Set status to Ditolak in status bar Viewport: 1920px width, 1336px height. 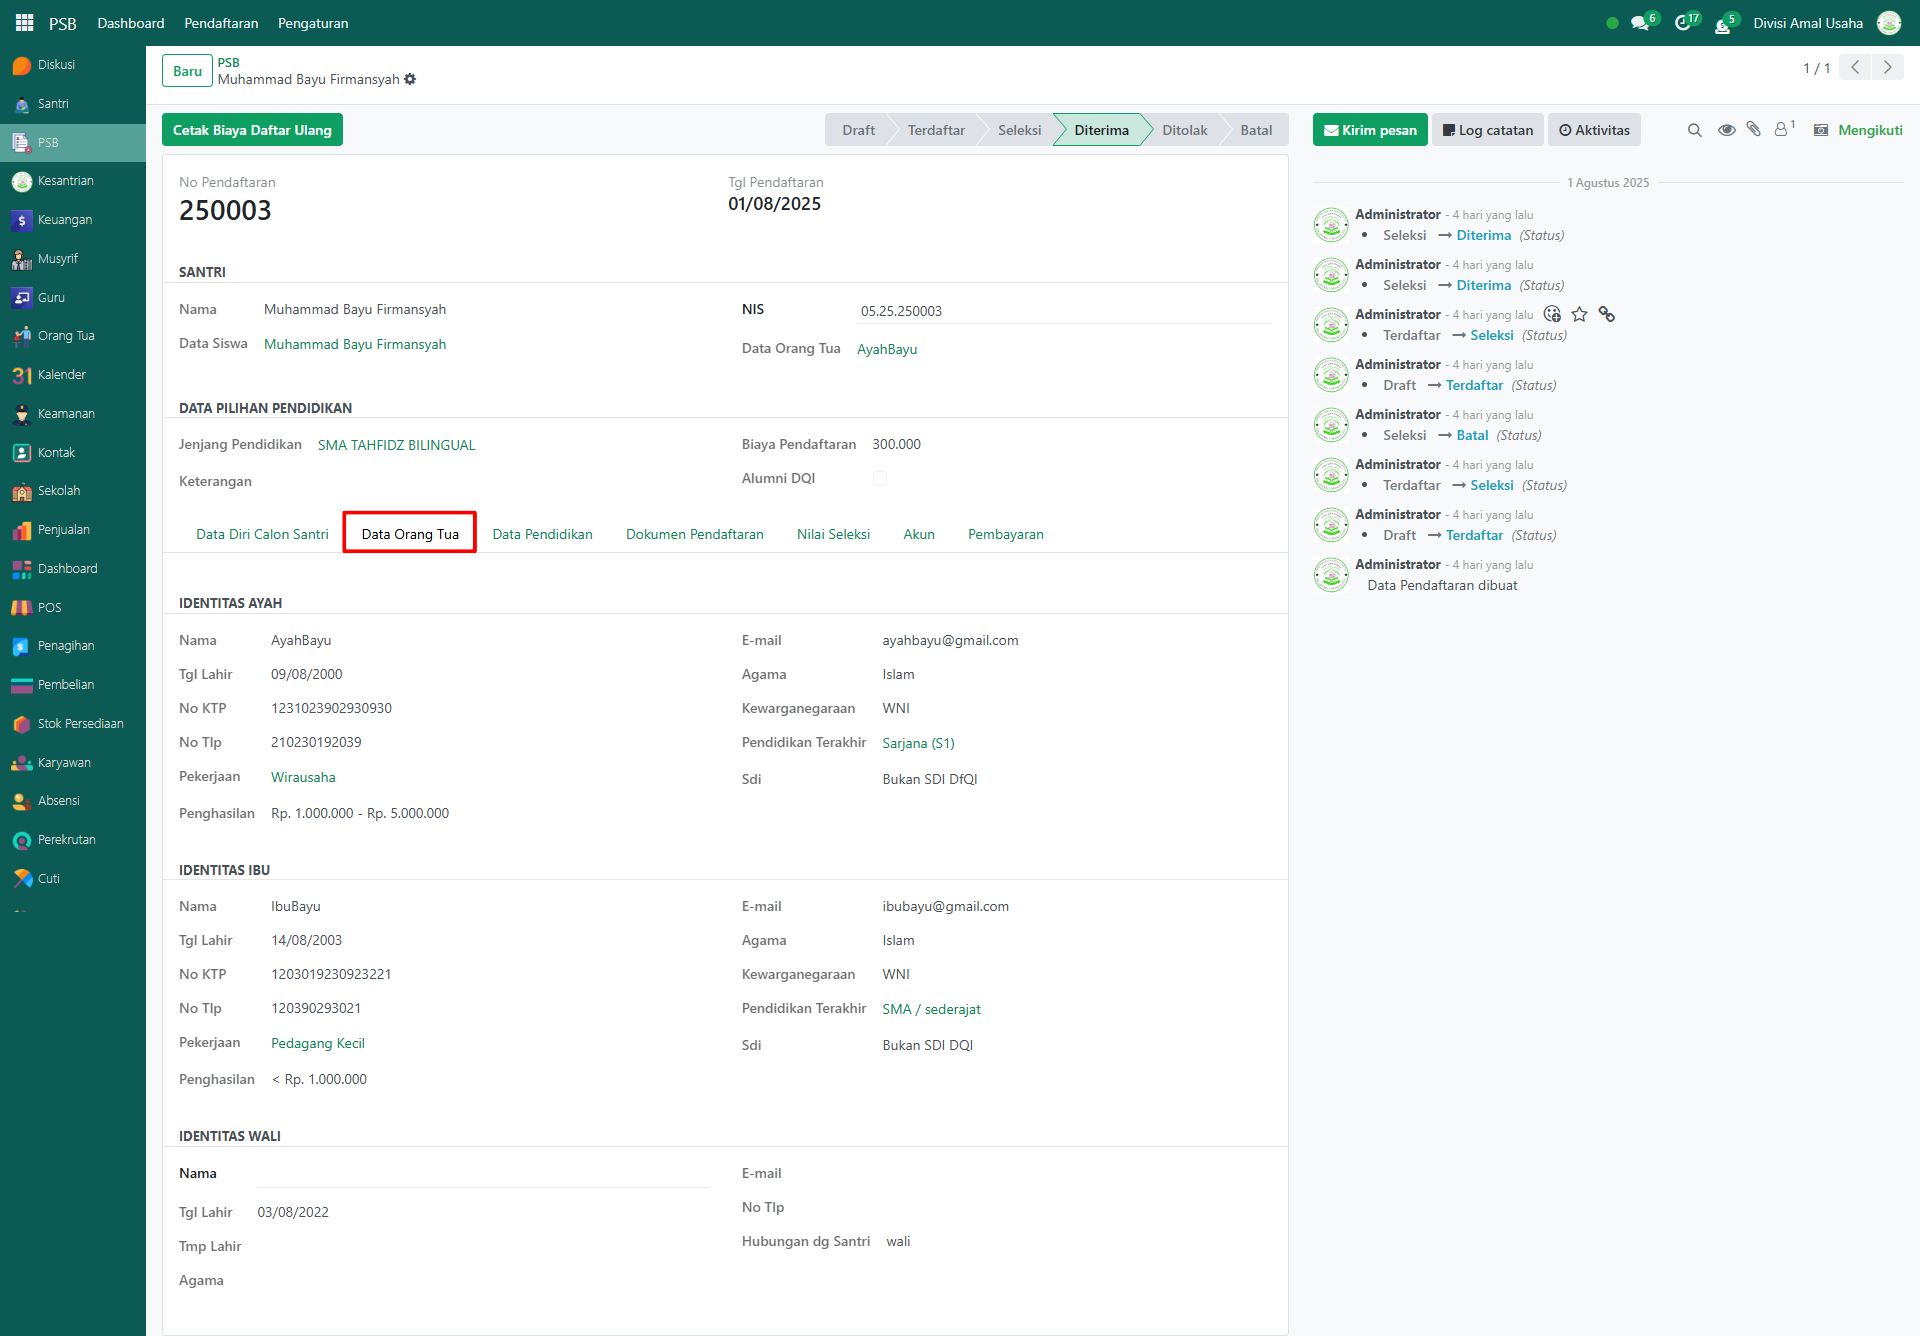tap(1184, 130)
